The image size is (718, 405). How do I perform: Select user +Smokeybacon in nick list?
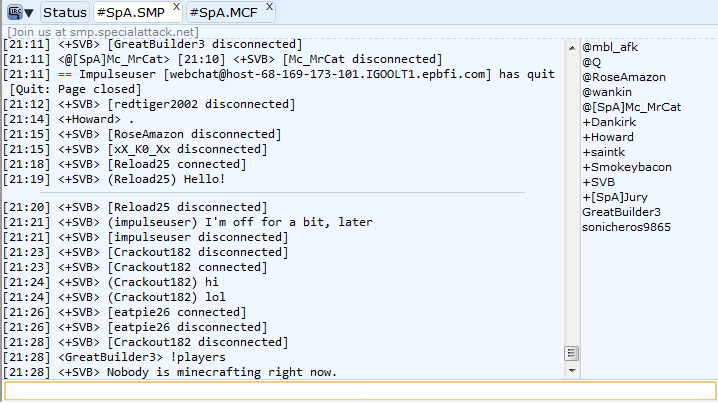click(627, 167)
